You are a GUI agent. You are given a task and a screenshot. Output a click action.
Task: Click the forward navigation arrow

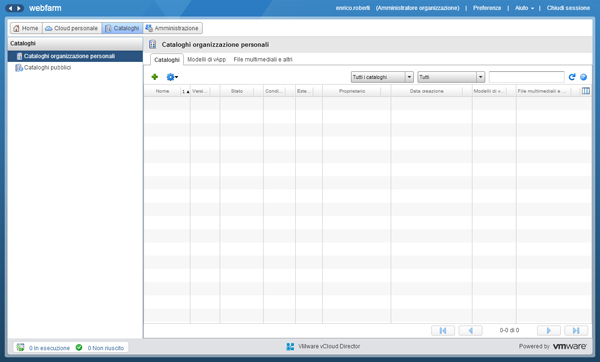point(18,8)
